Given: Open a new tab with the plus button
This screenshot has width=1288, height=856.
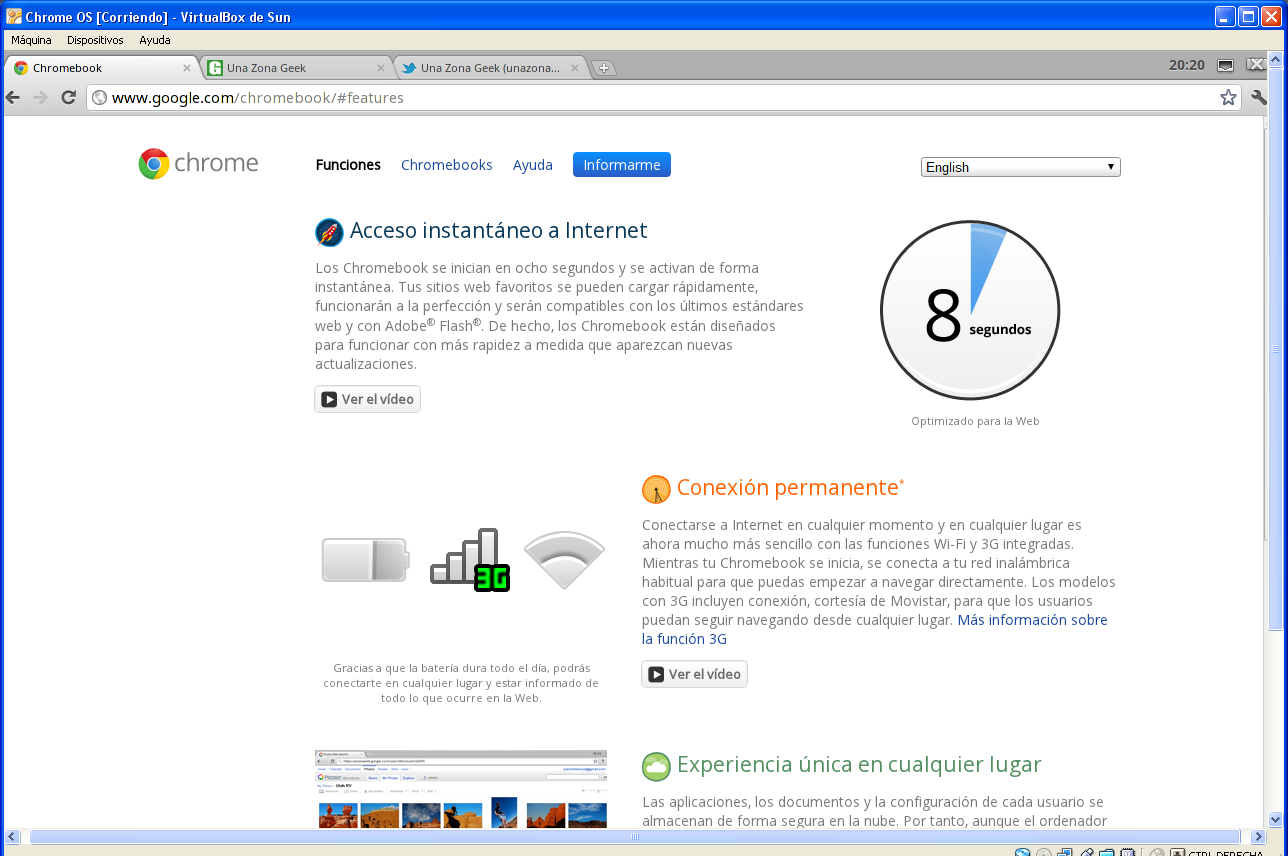Looking at the screenshot, I should (x=603, y=68).
